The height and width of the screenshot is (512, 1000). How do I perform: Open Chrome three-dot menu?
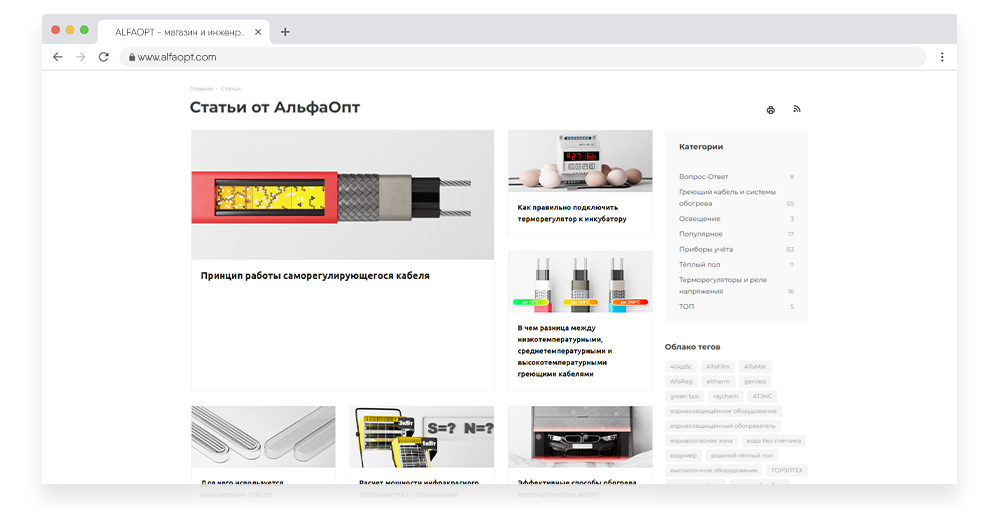tap(942, 57)
